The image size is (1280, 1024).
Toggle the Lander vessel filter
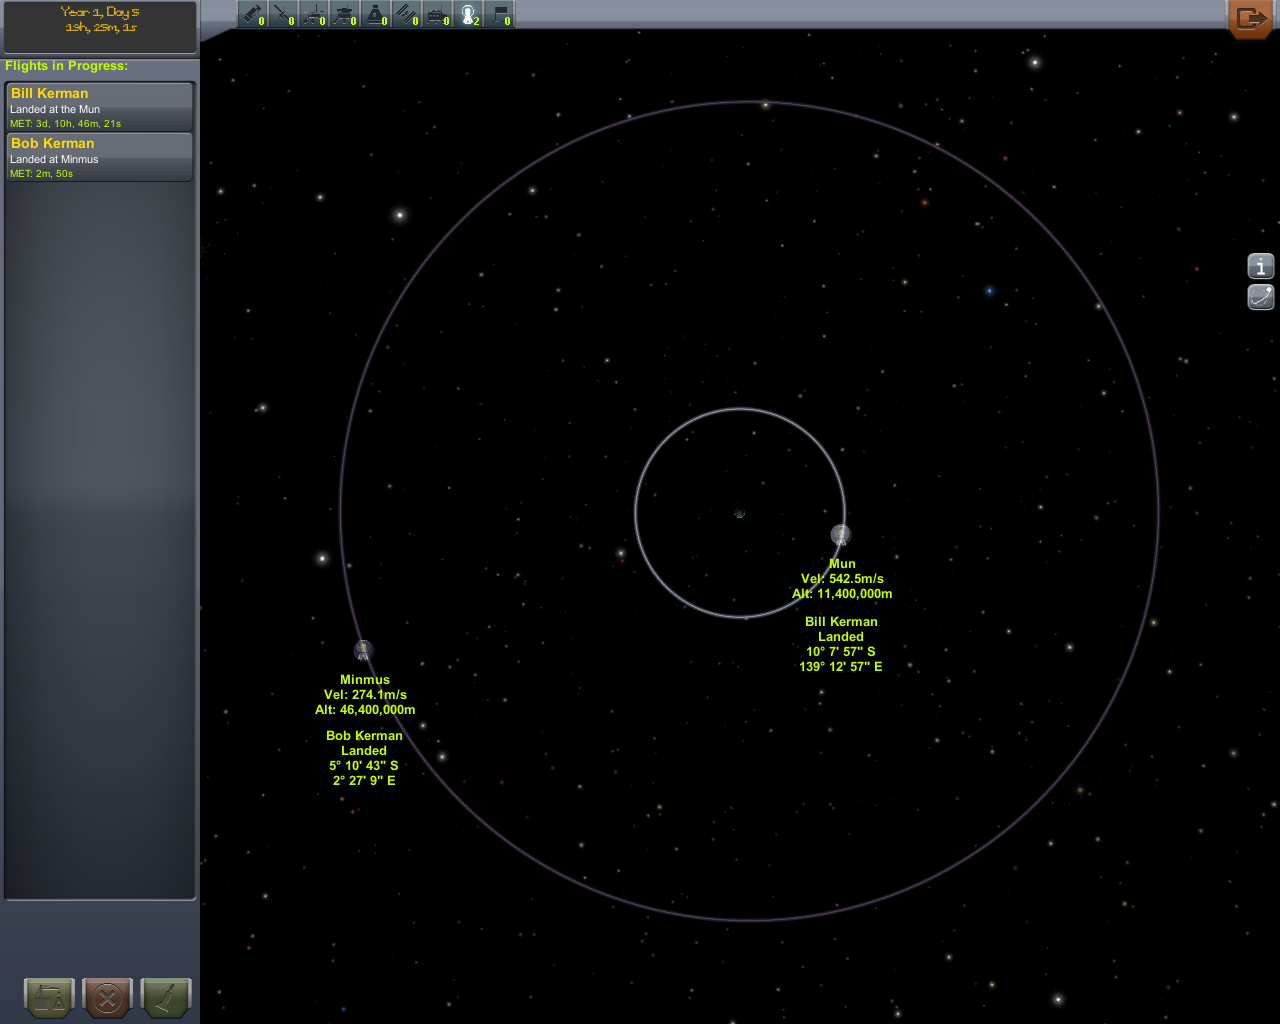(x=345, y=14)
